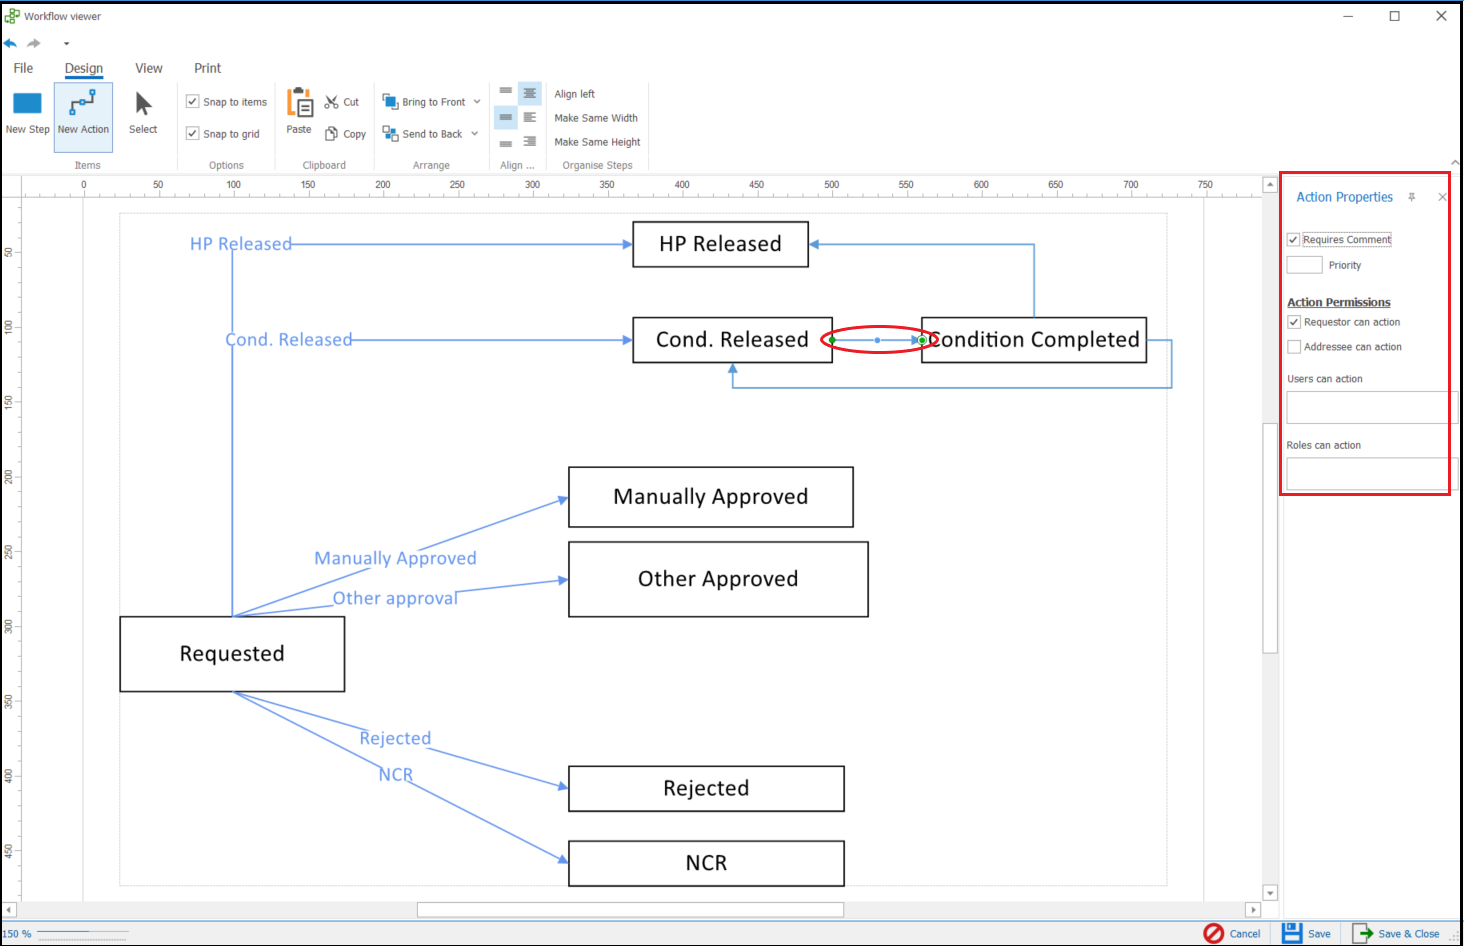Image resolution: width=1464 pixels, height=946 pixels.
Task: Open the quick access toolbar dropdown
Action: pos(67,44)
